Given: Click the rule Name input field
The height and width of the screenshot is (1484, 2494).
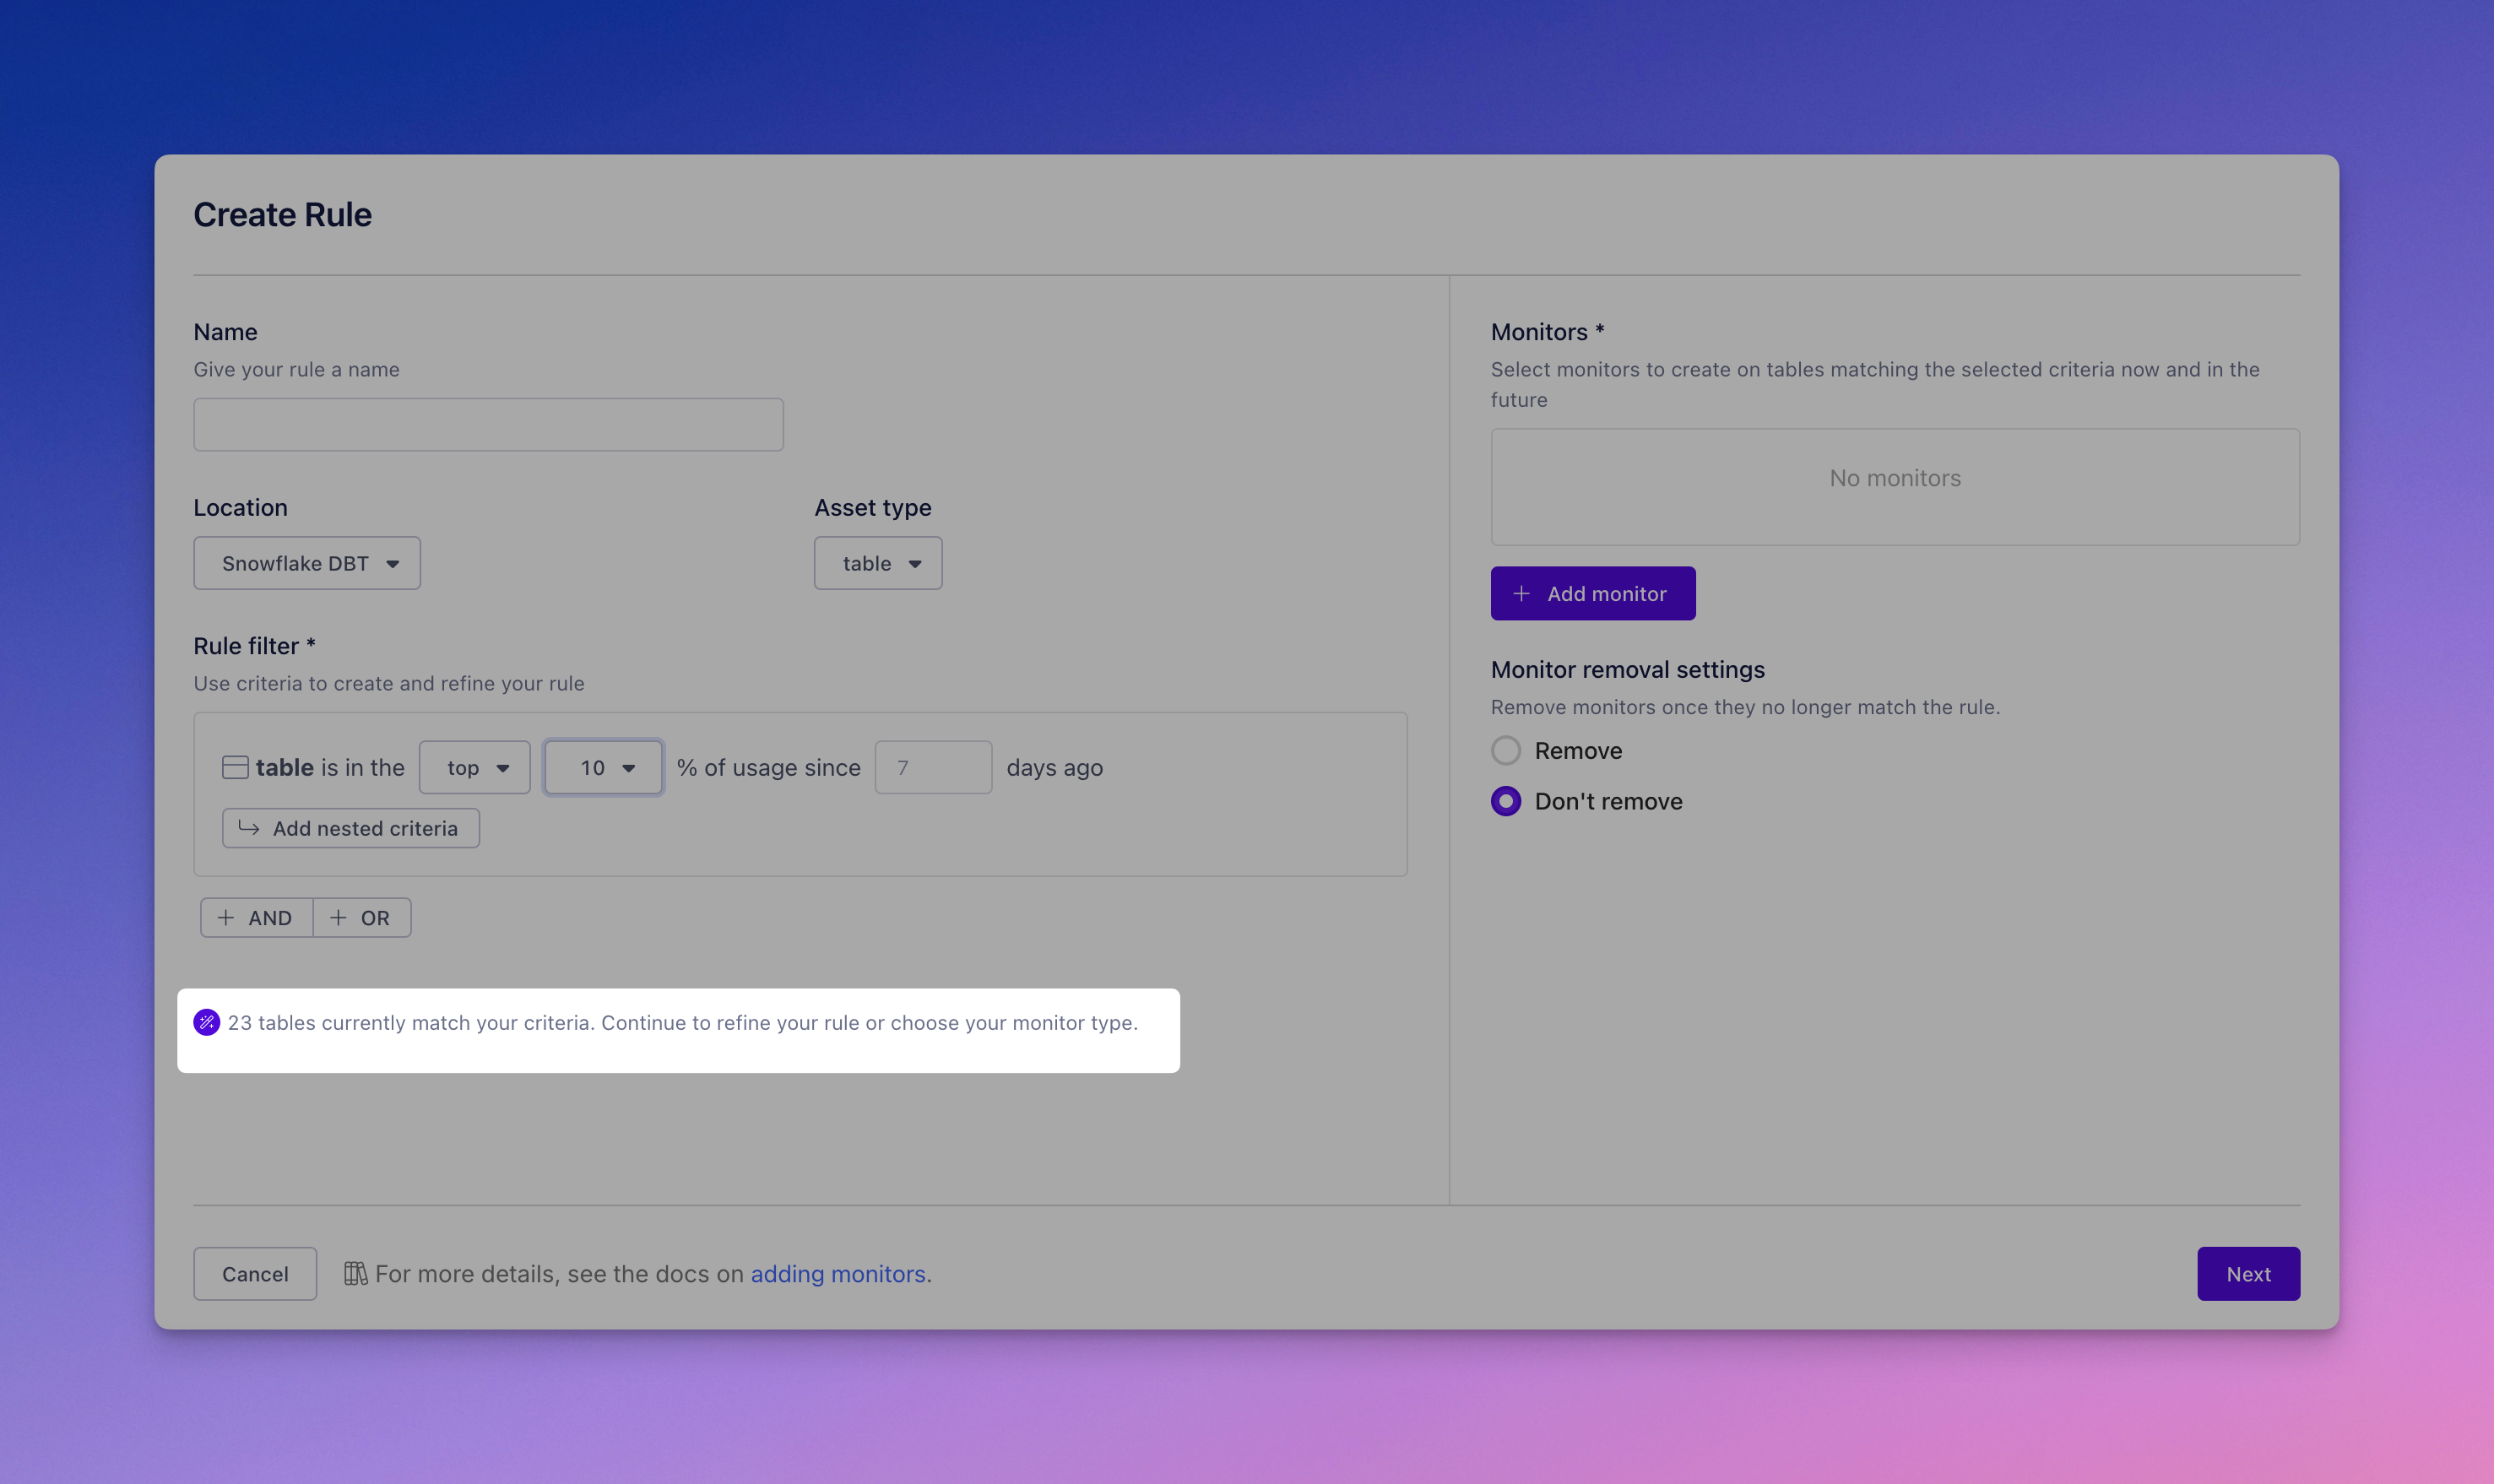Looking at the screenshot, I should (488, 424).
